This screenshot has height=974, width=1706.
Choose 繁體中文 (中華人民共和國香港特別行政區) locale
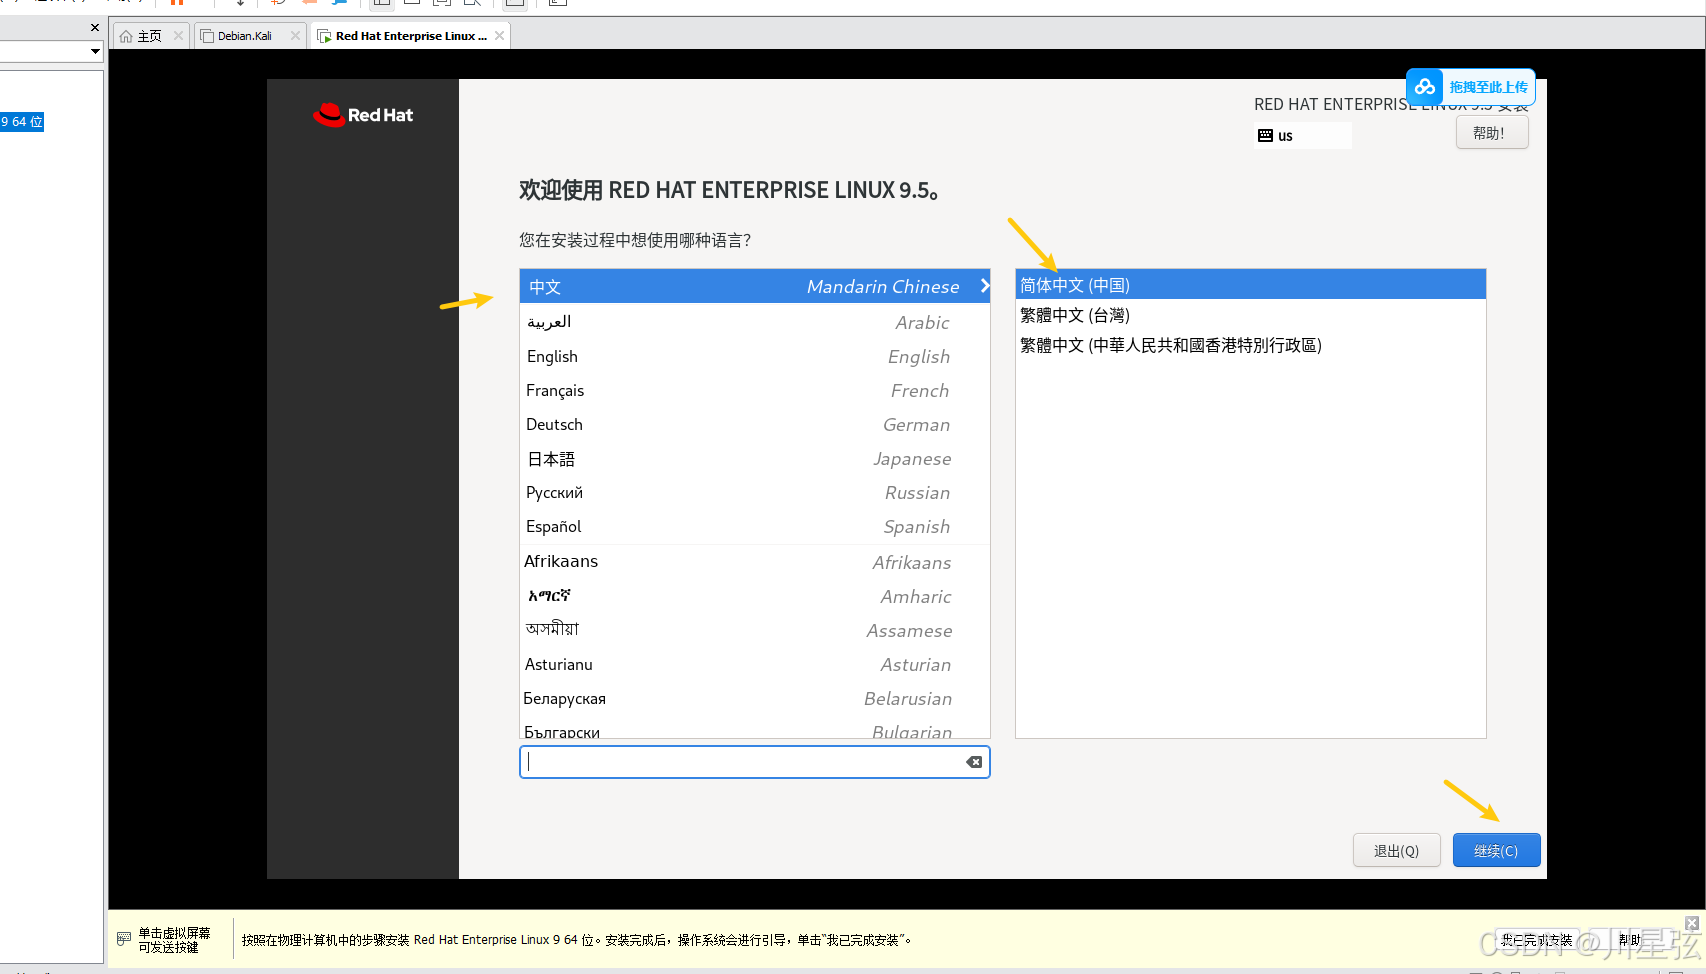pos(1250,345)
